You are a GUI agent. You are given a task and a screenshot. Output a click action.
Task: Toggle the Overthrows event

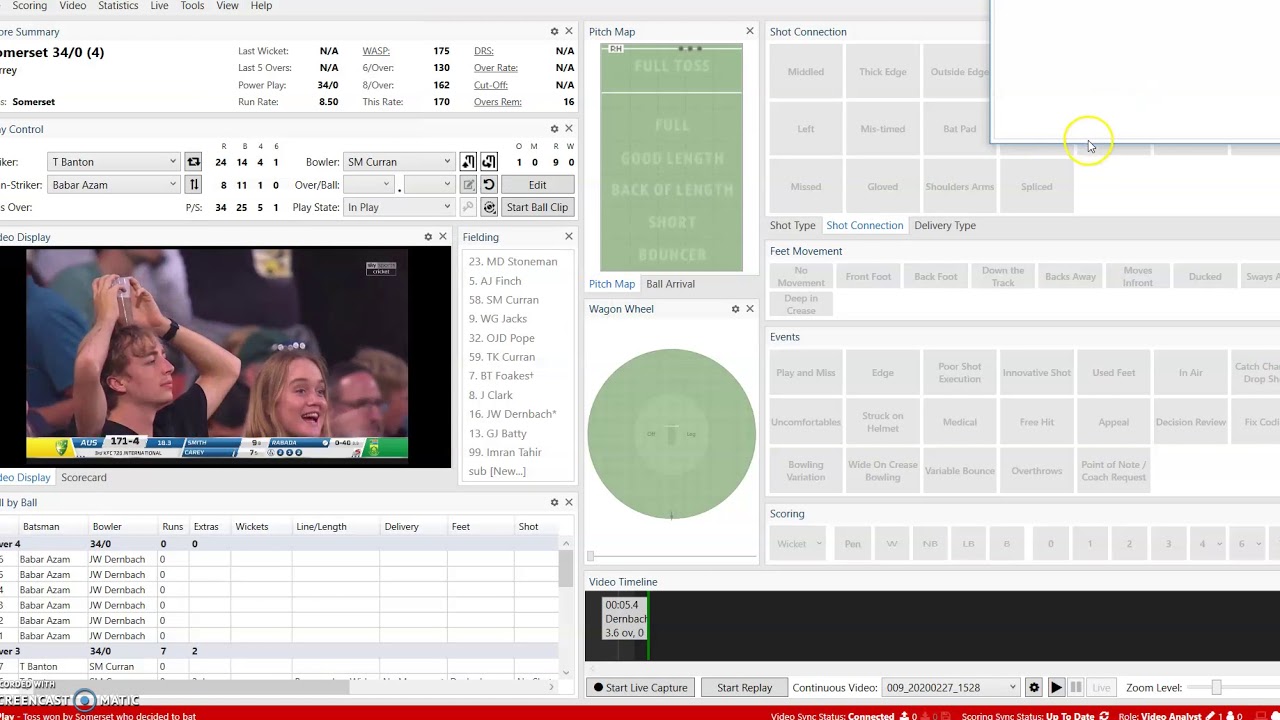tap(1037, 471)
